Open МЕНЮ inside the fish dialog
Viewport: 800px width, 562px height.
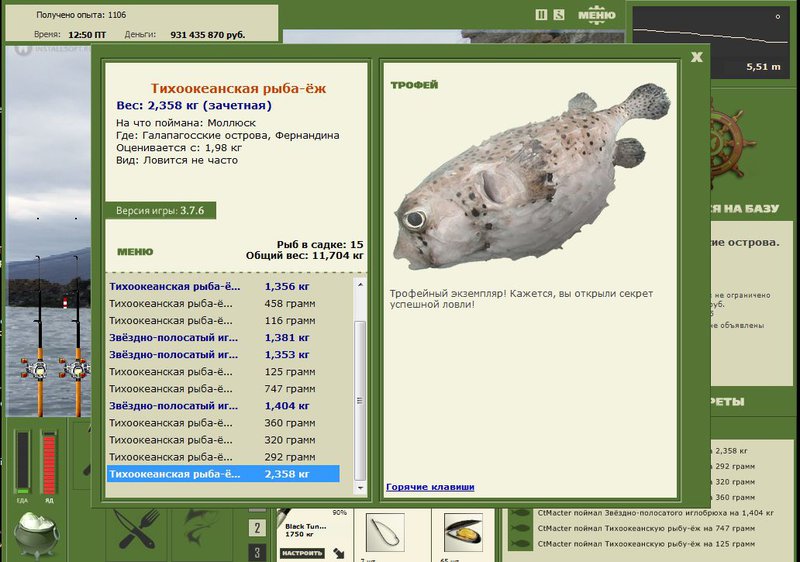coord(135,251)
